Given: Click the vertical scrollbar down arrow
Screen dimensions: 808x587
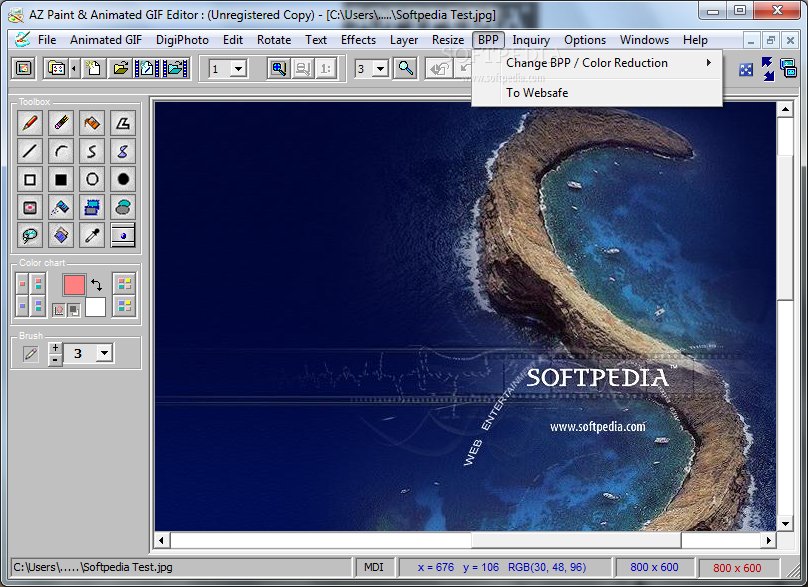Looking at the screenshot, I should click(x=785, y=524).
